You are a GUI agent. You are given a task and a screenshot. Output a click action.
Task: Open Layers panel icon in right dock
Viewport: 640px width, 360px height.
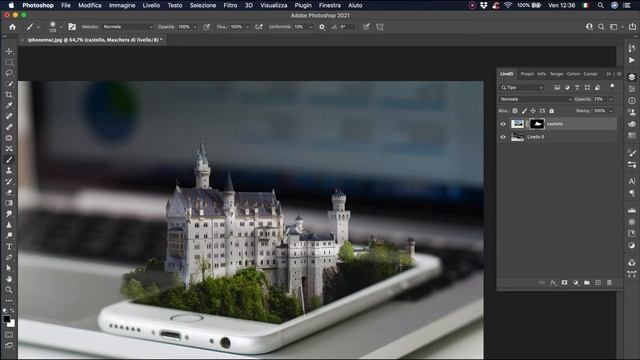coord(632,77)
